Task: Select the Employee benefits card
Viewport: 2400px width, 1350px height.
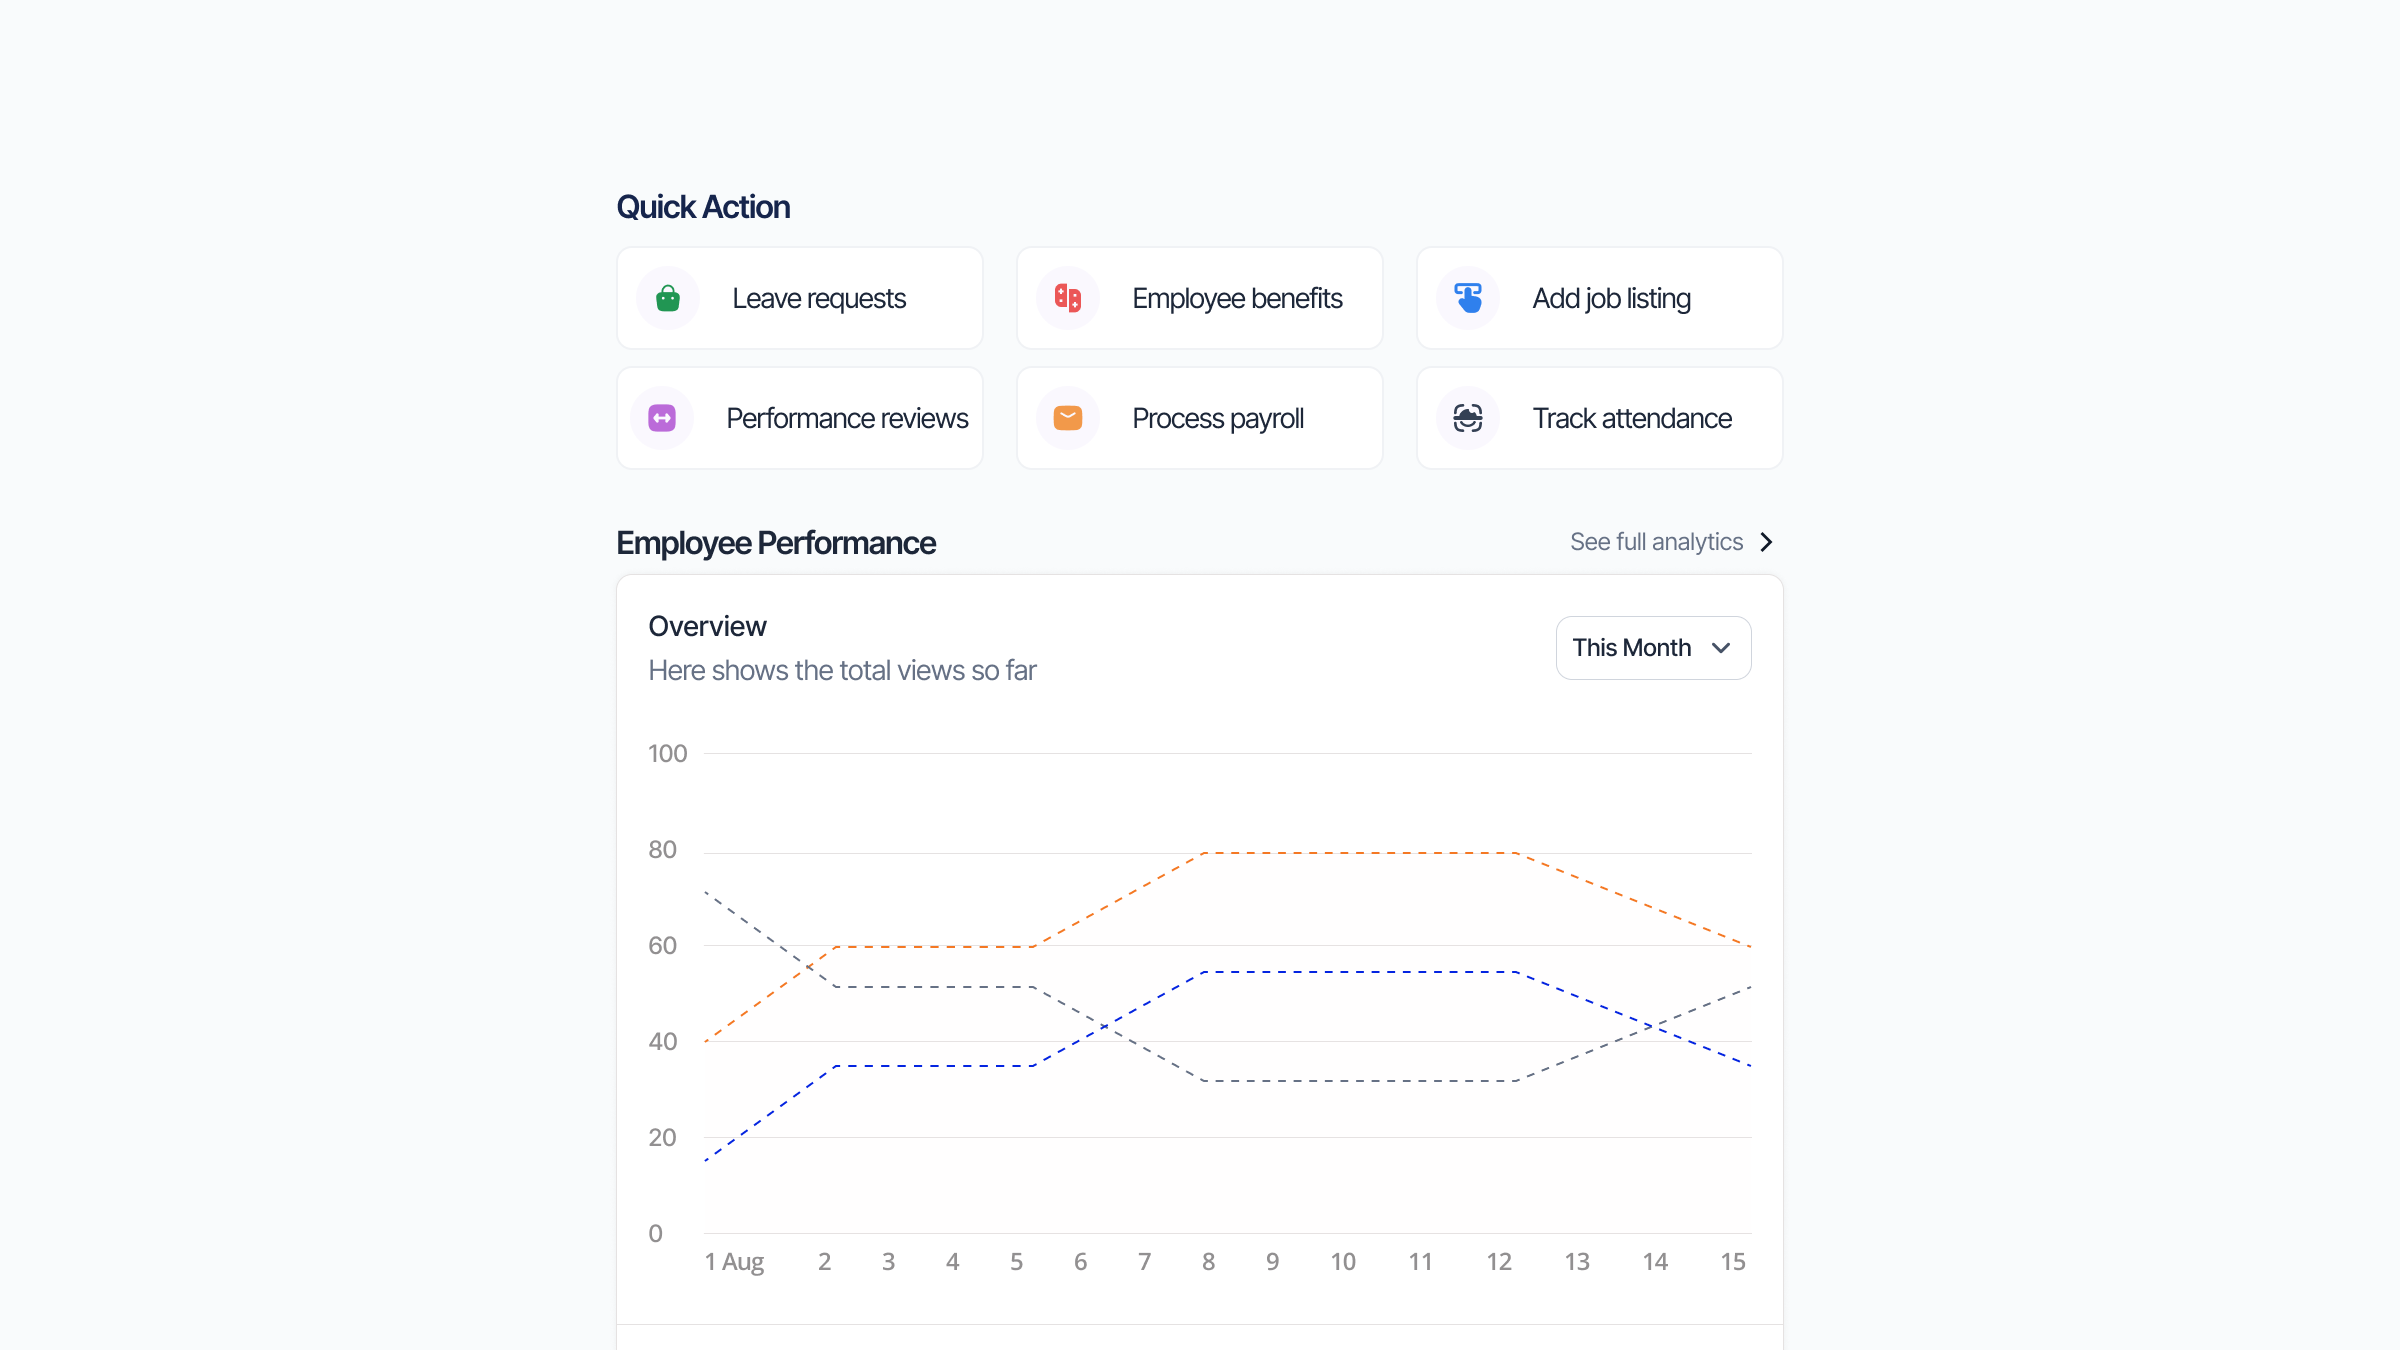Action: (1198, 297)
